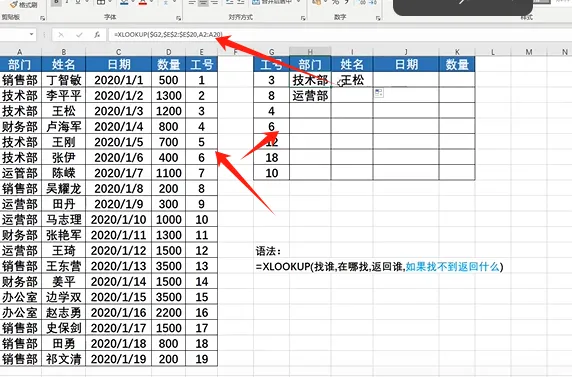Viewport: 572px width, 377px height.
Task: Click the 日期 header cell in column C
Action: (x=119, y=64)
